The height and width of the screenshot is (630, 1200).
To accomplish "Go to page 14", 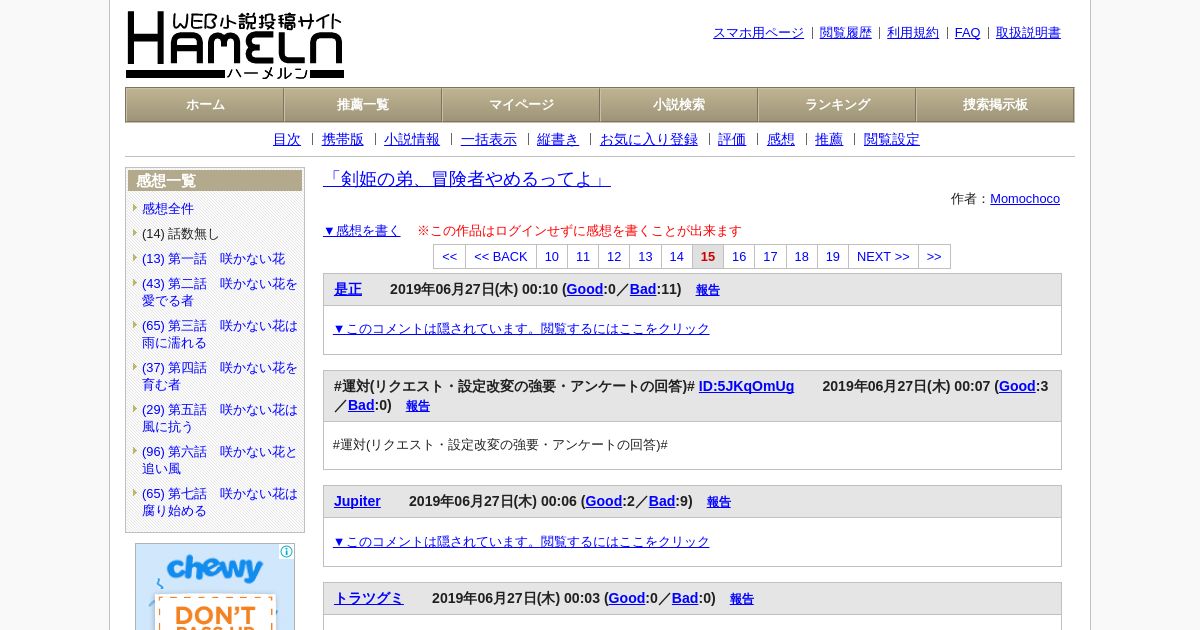I will tap(677, 257).
